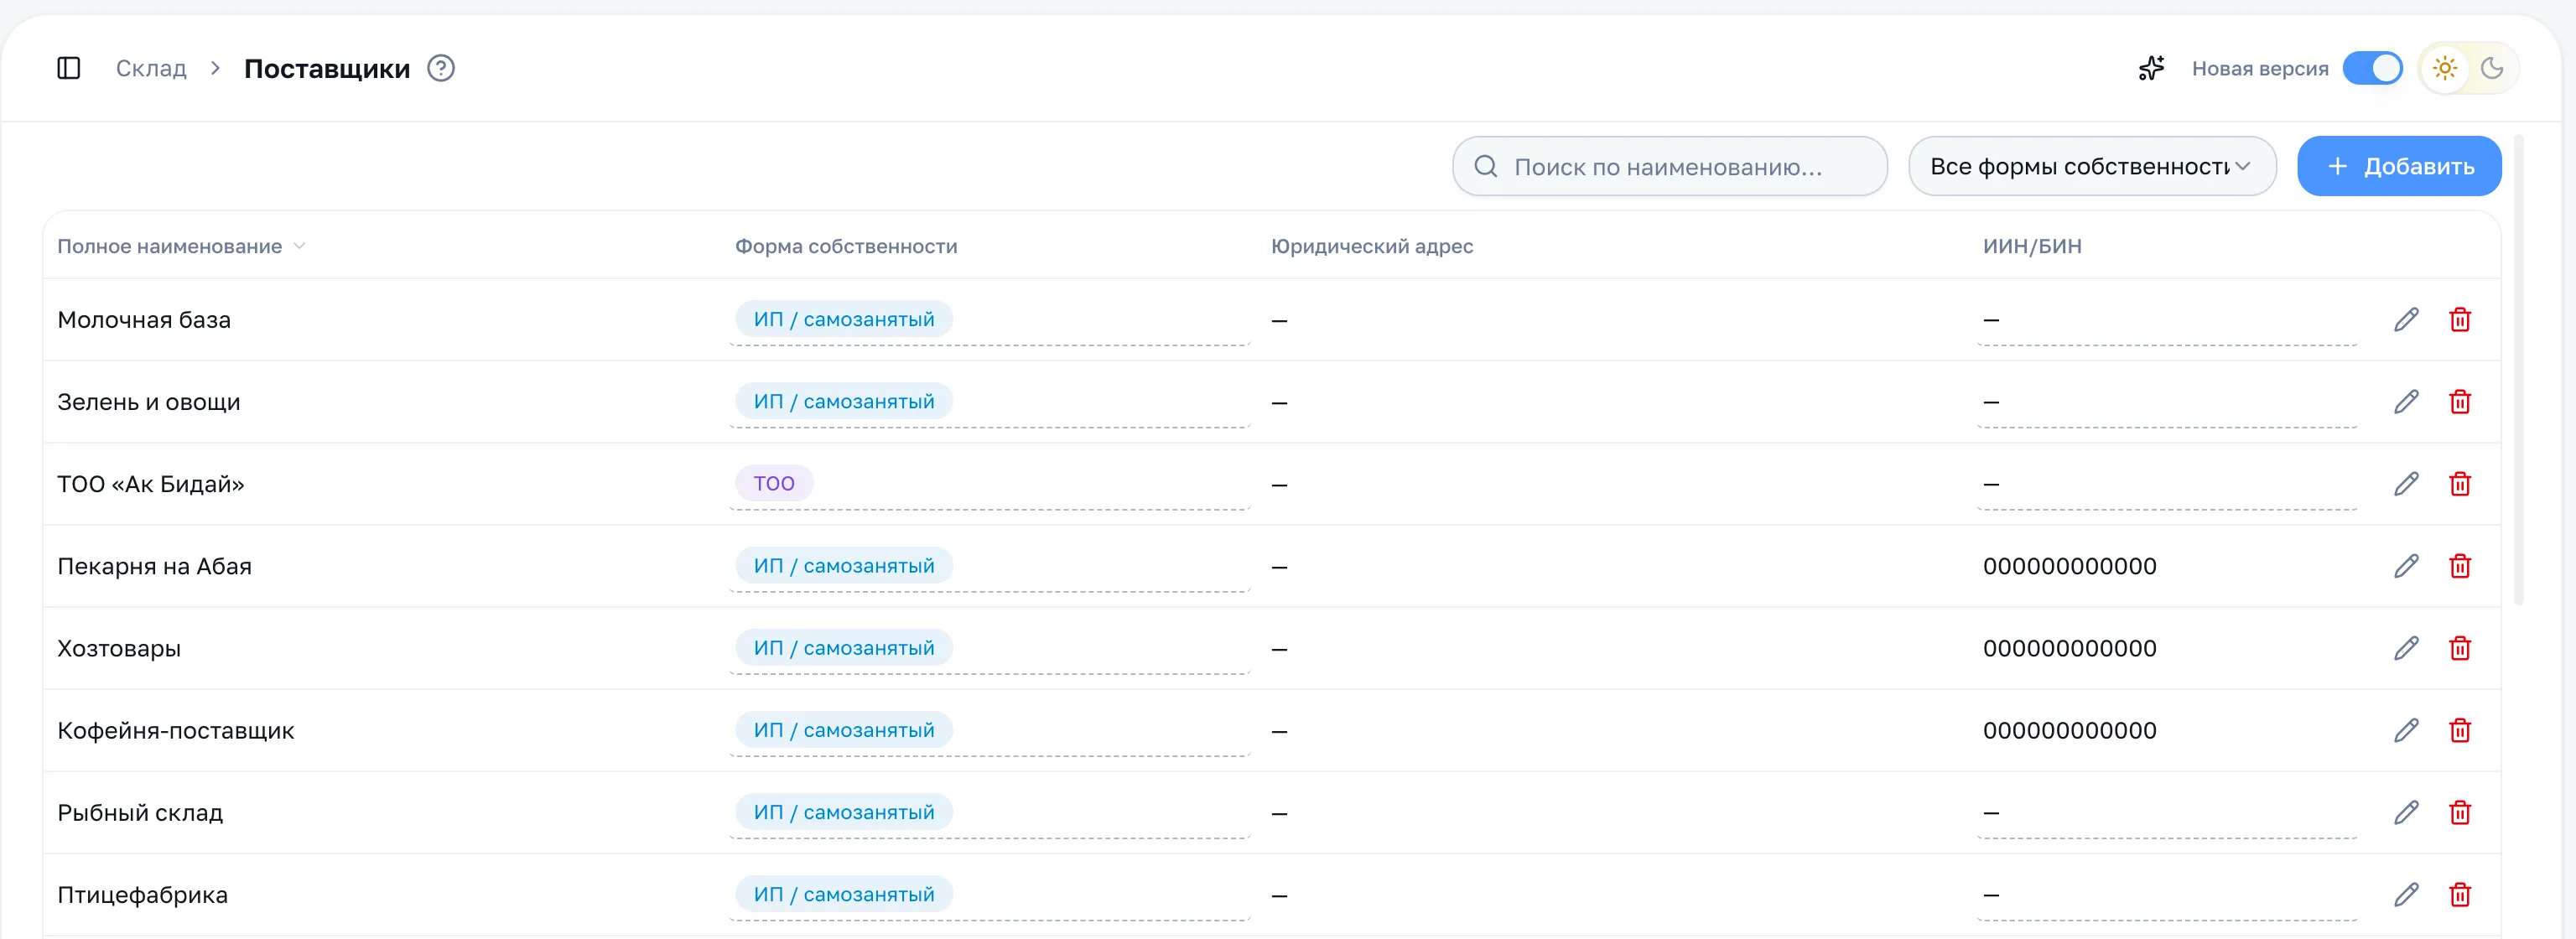Click the vertical scrollbar on the right
Viewport: 2576px width, 939px height.
(x=2518, y=370)
